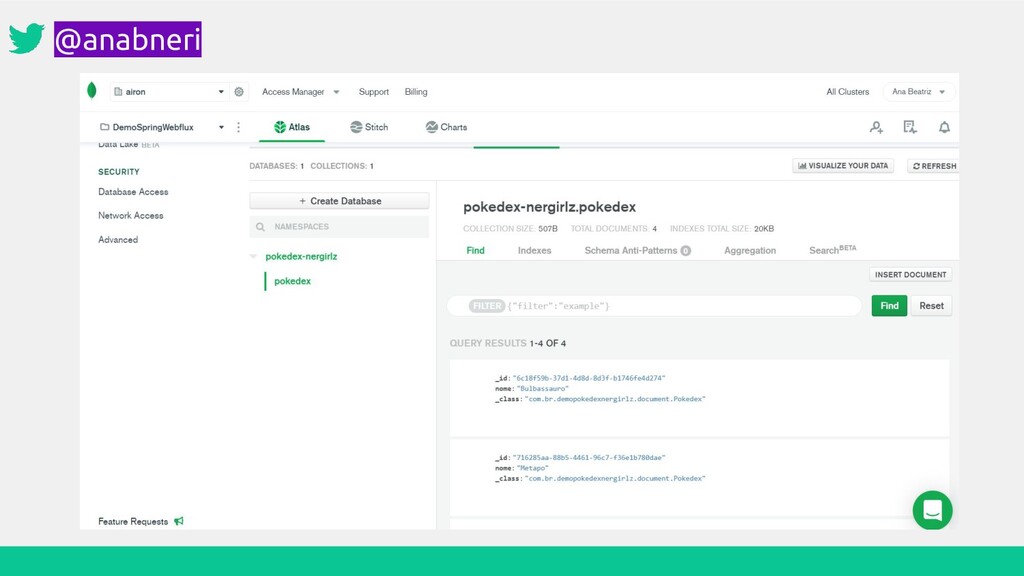Click the Refresh button

(x=934, y=166)
